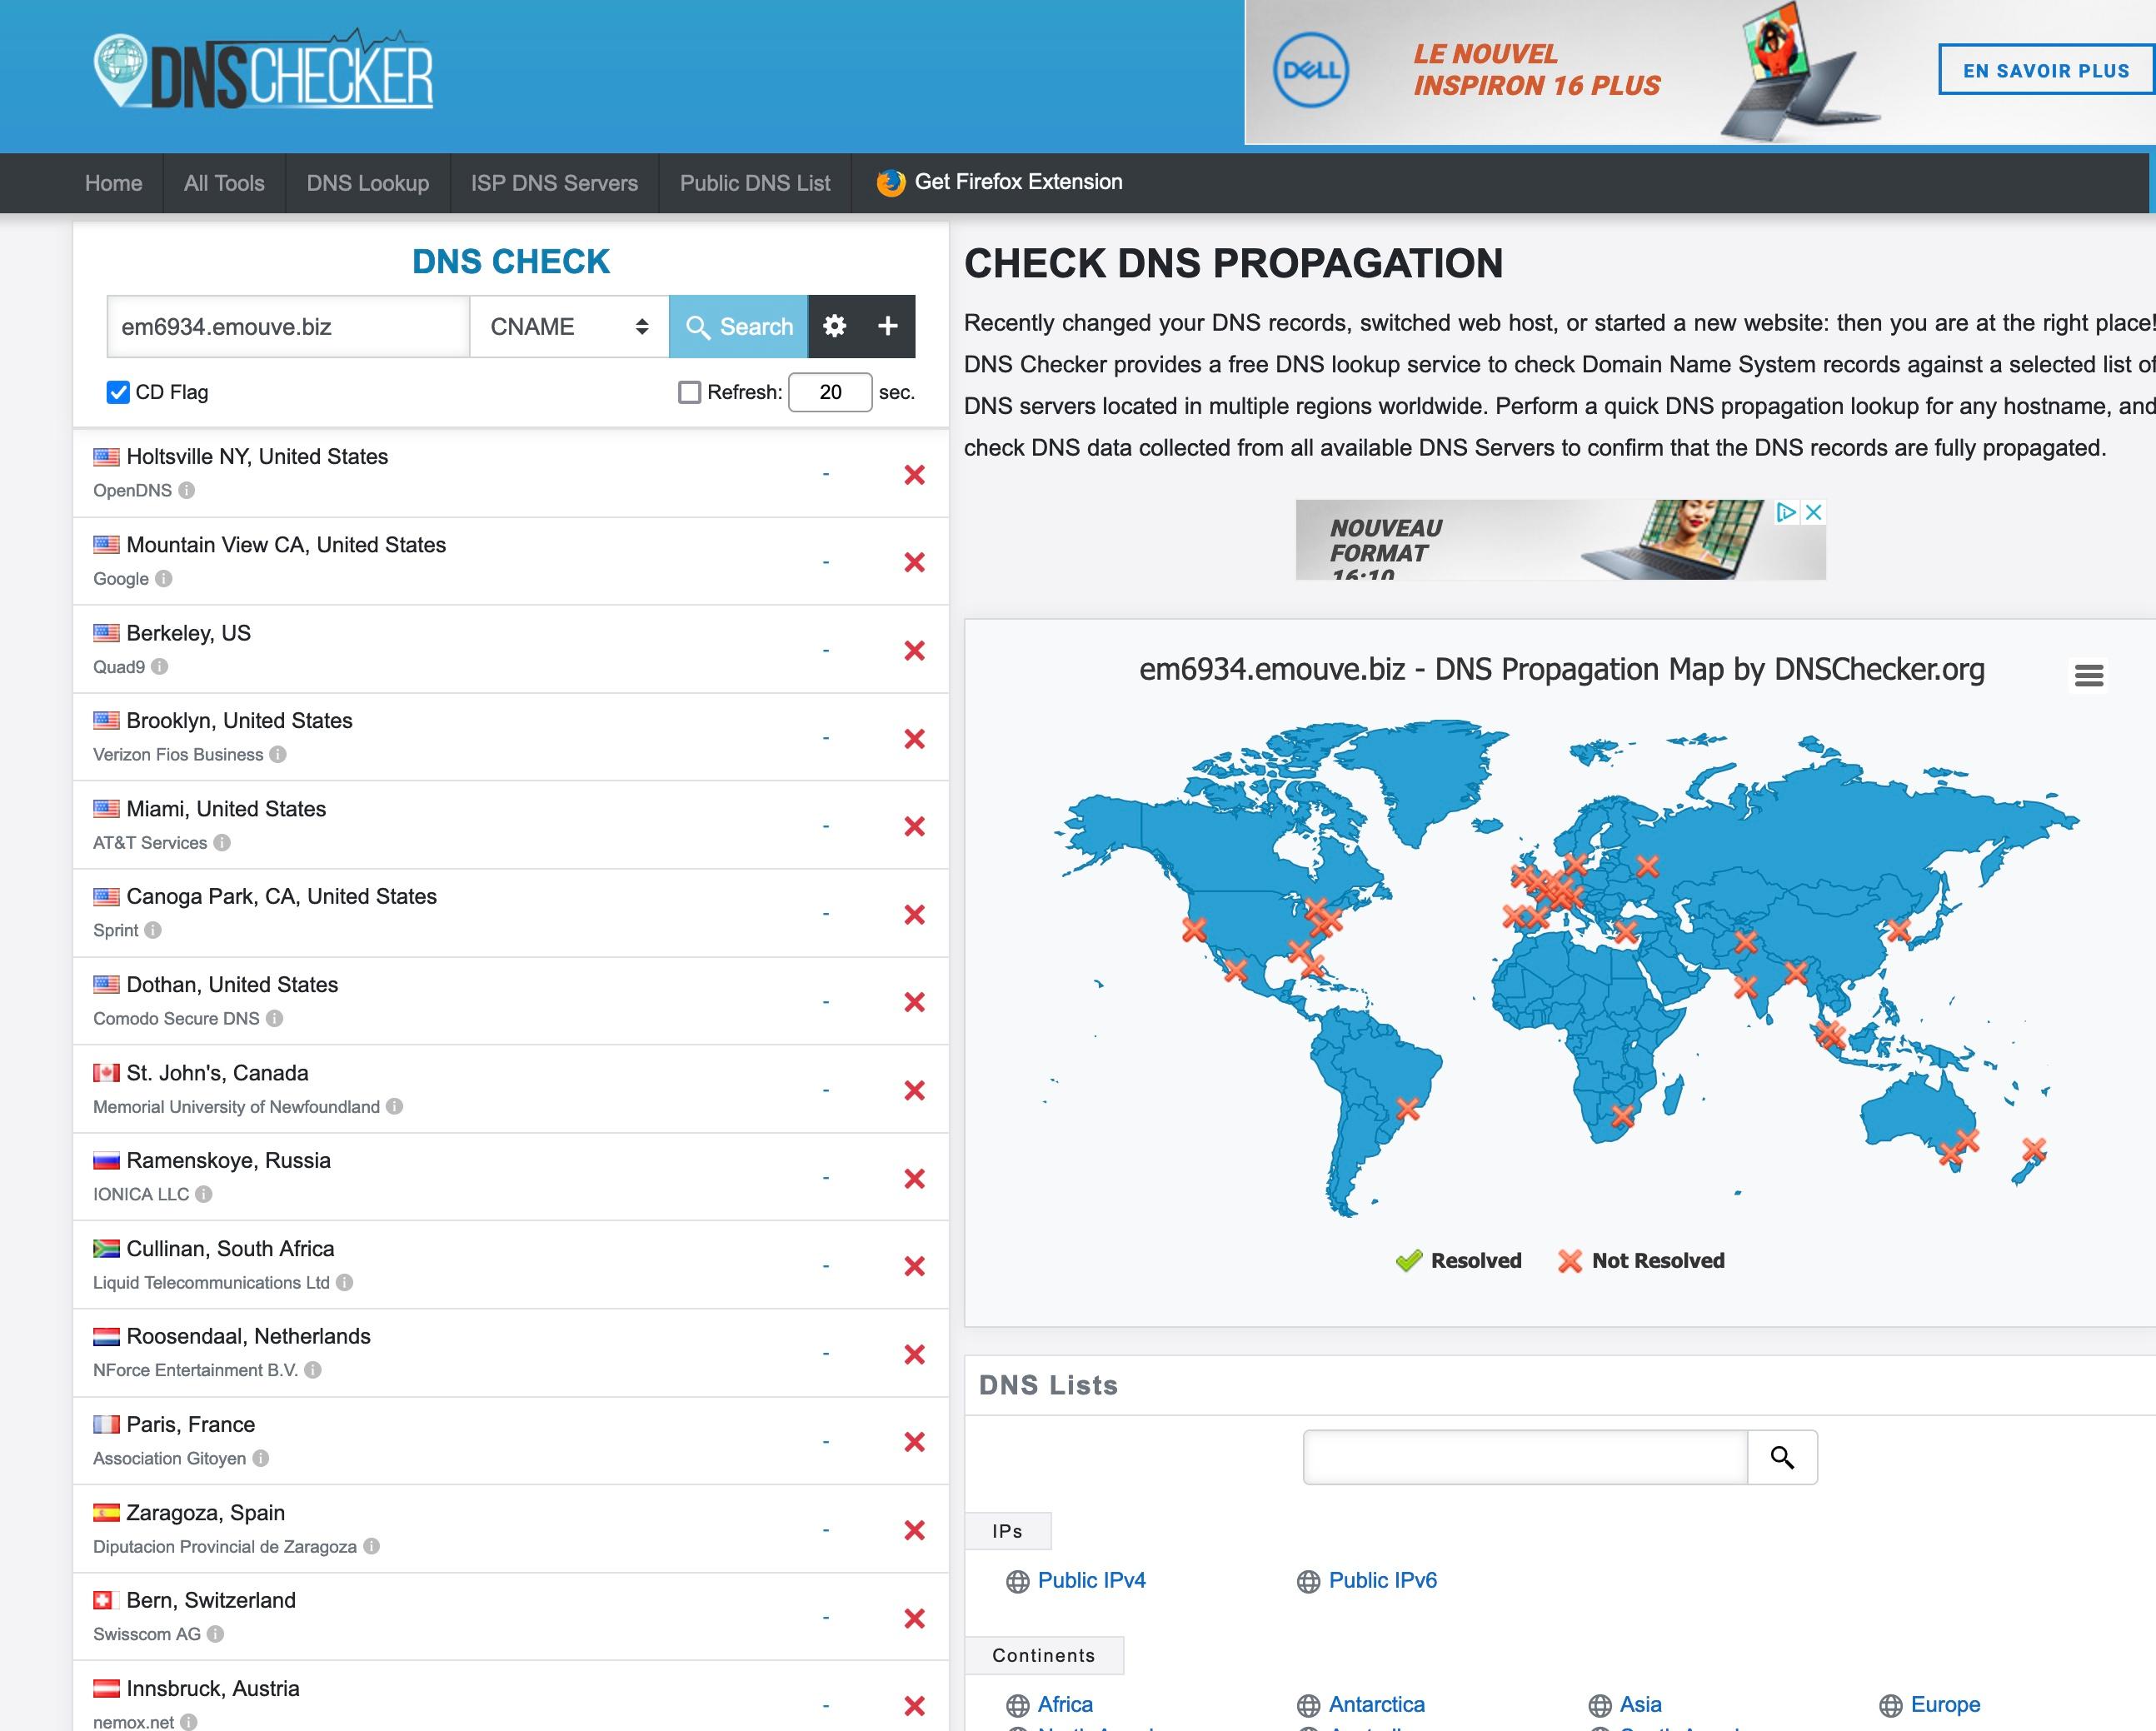Toggle the Not Resolved legend item
Viewport: 2156px width, 1731px height.
coord(1641,1260)
